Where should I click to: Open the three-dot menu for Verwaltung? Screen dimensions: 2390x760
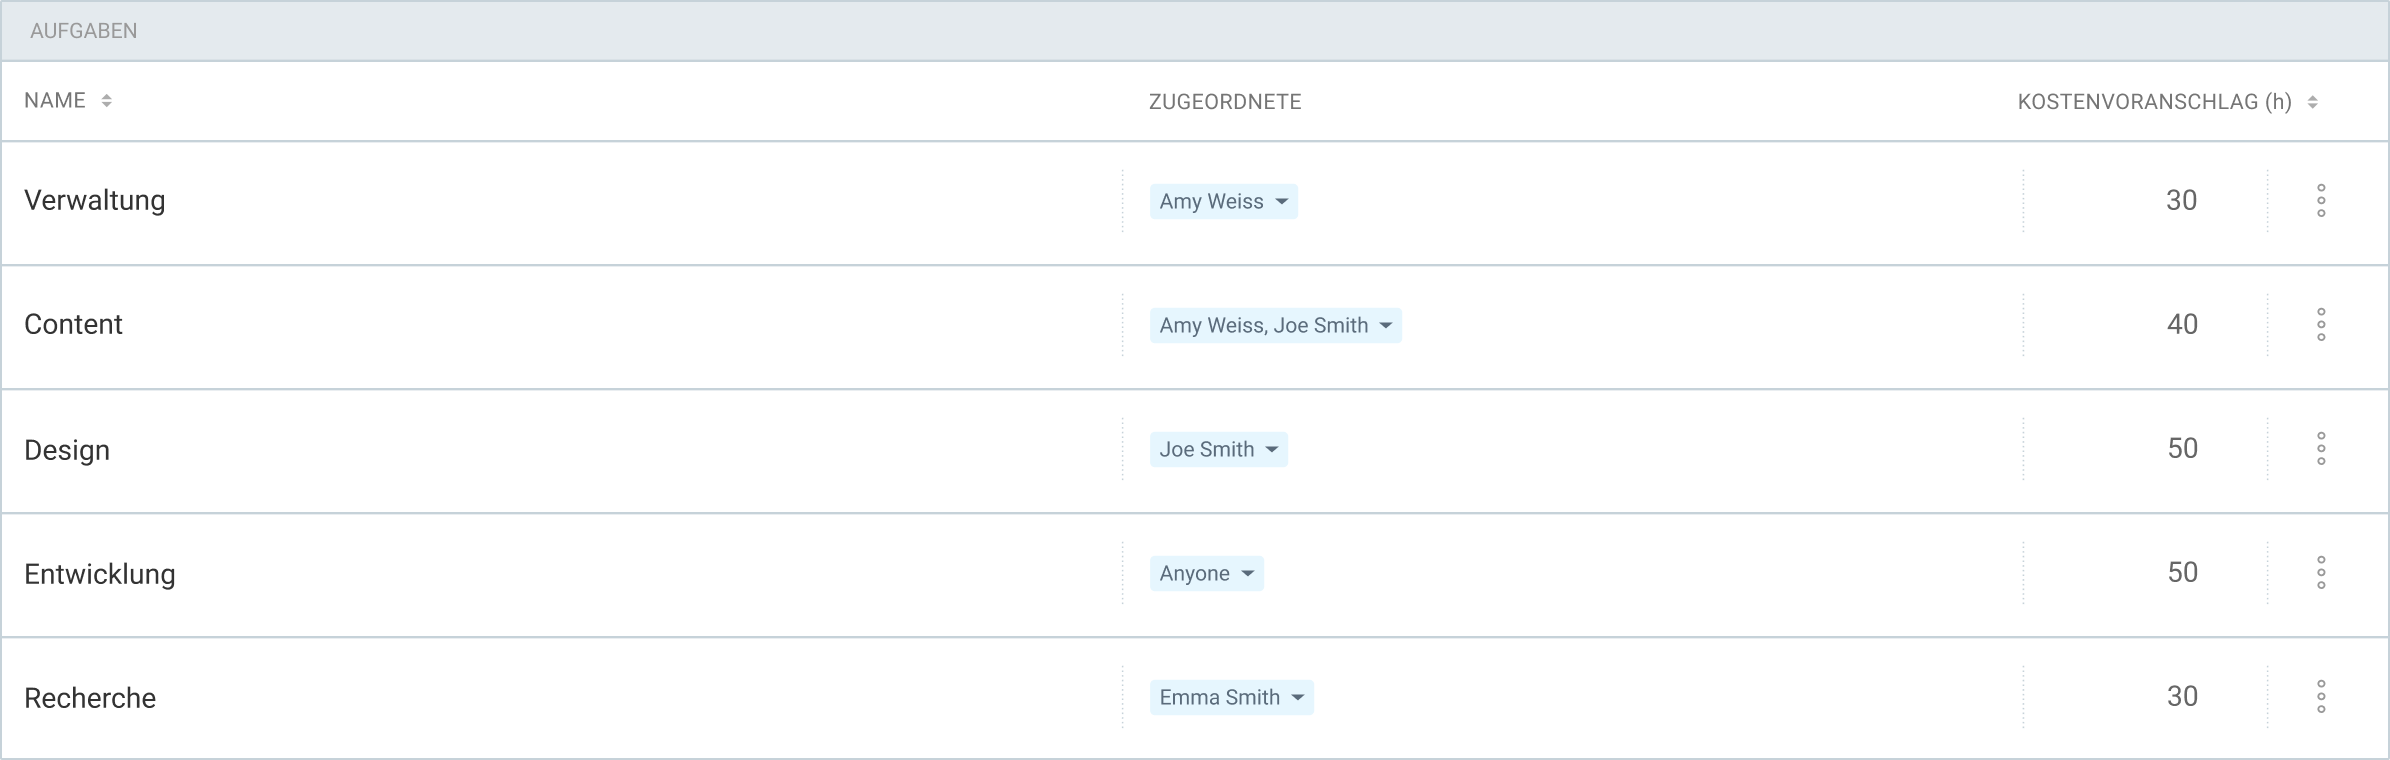tap(2321, 201)
